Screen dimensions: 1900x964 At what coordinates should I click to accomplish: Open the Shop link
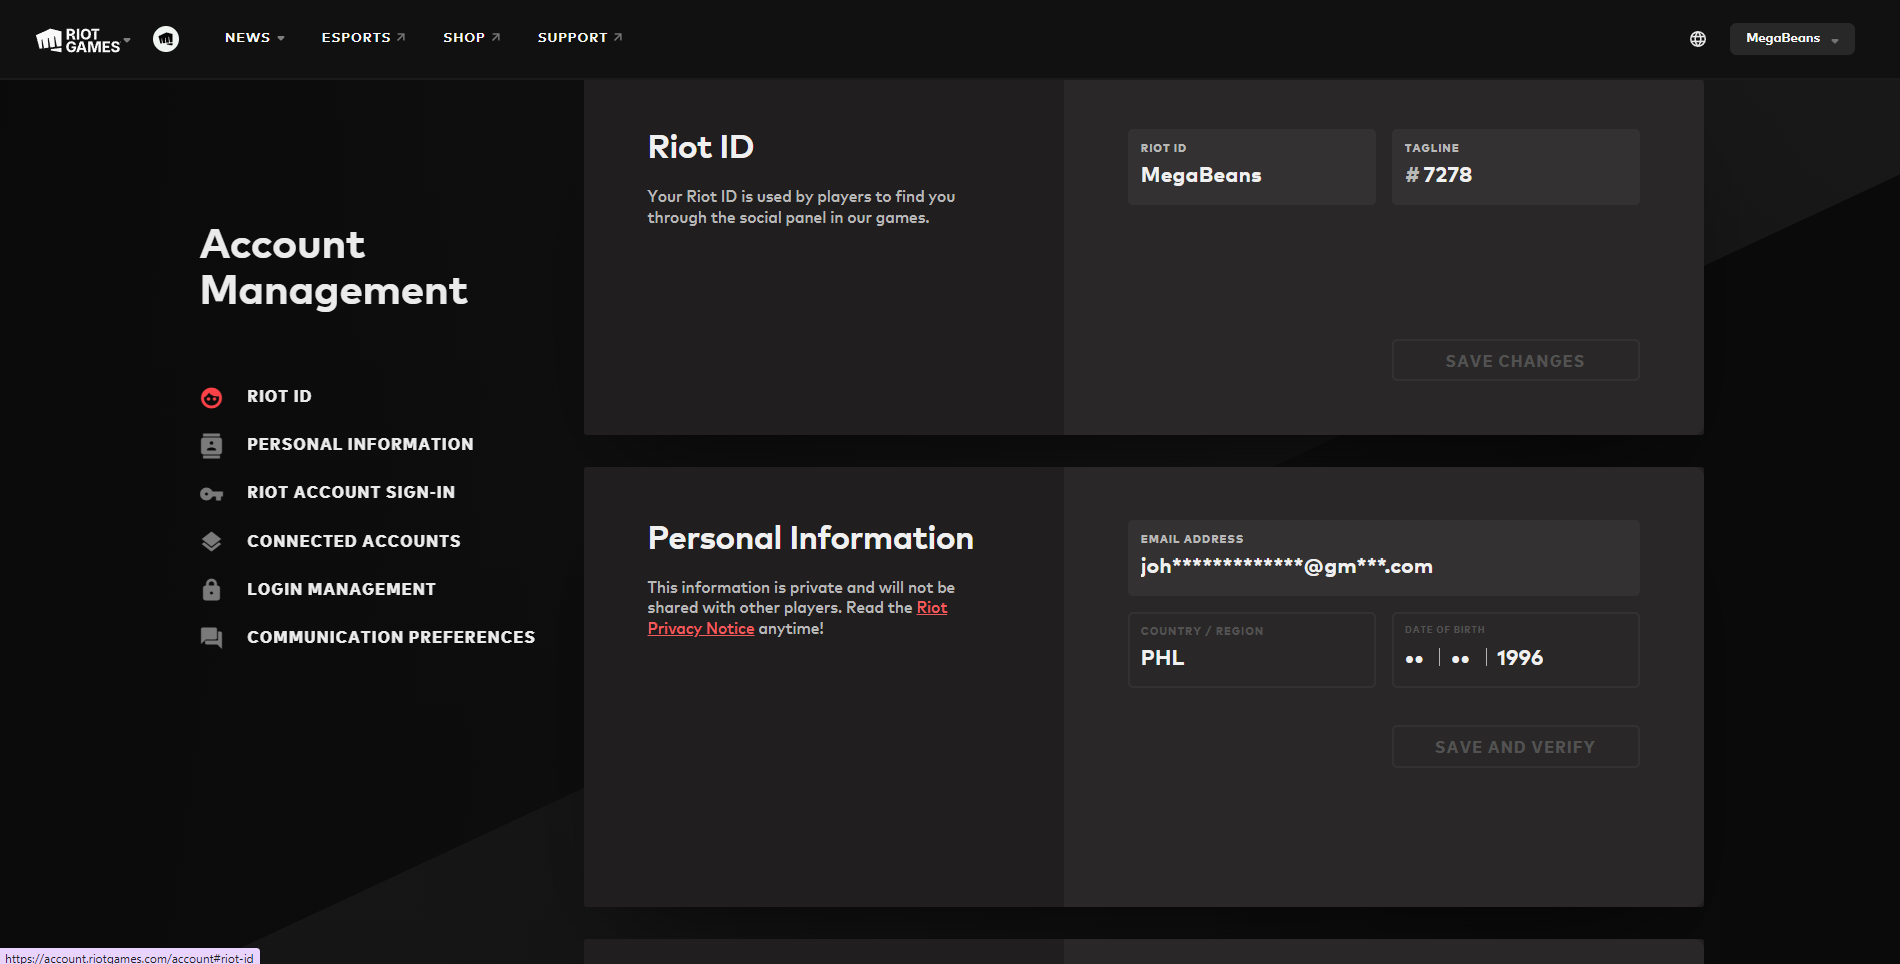(x=471, y=38)
